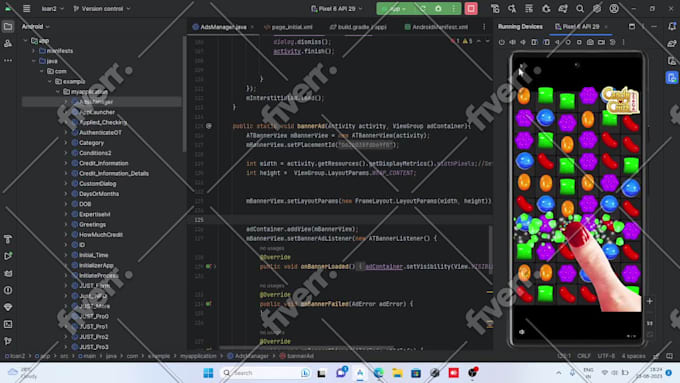This screenshot has height=383, width=680.
Task: Click emulator home circle icon
Action: 568,42
